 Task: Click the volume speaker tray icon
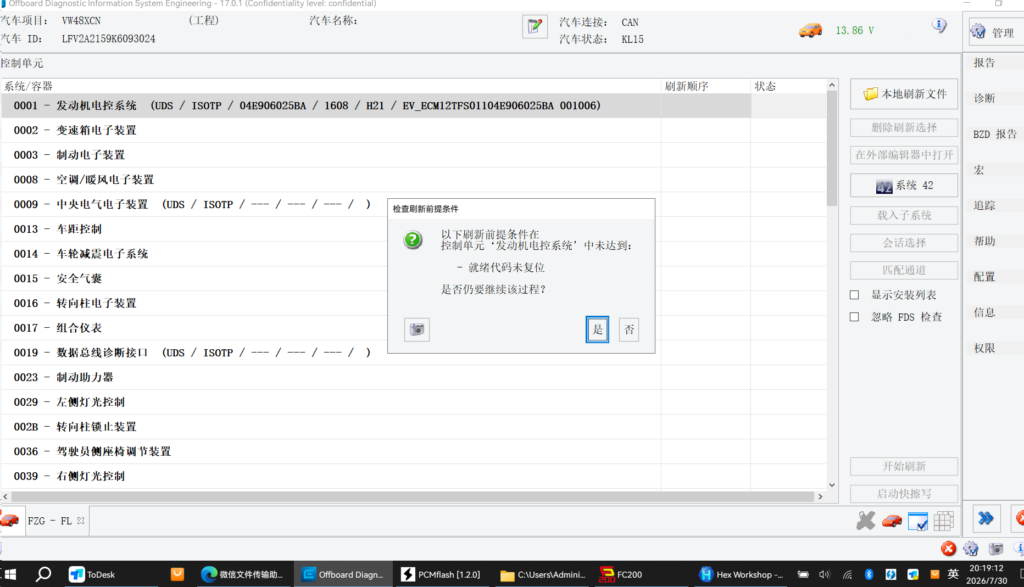(824, 575)
